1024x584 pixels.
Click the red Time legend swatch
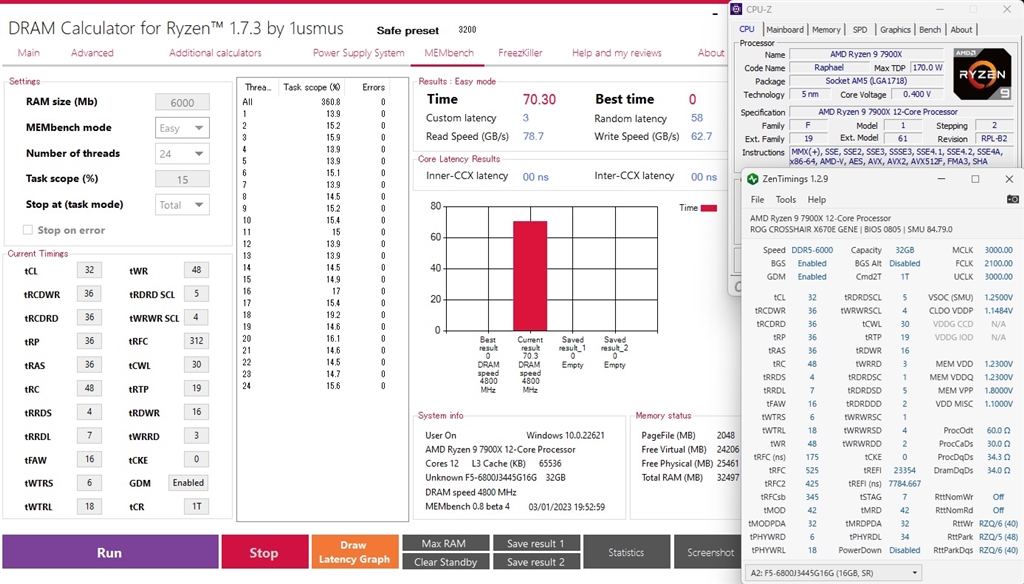[709, 208]
